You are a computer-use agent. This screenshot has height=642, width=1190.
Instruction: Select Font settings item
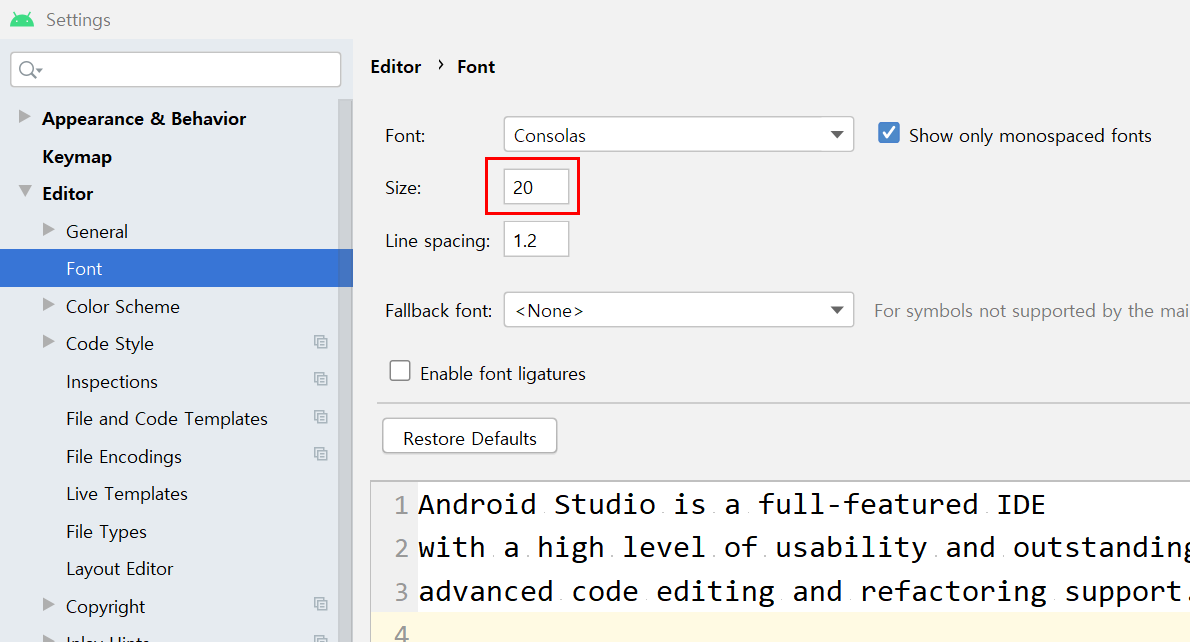(x=176, y=269)
